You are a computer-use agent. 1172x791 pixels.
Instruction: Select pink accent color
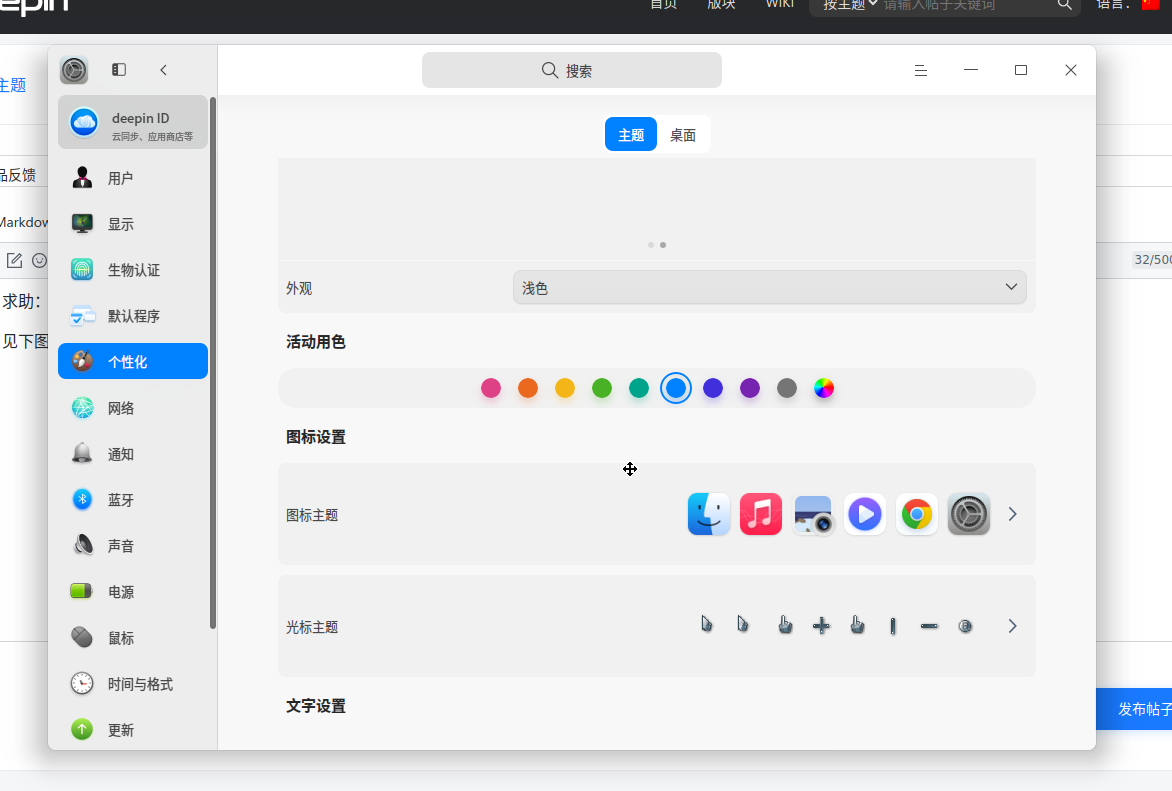[x=491, y=388]
